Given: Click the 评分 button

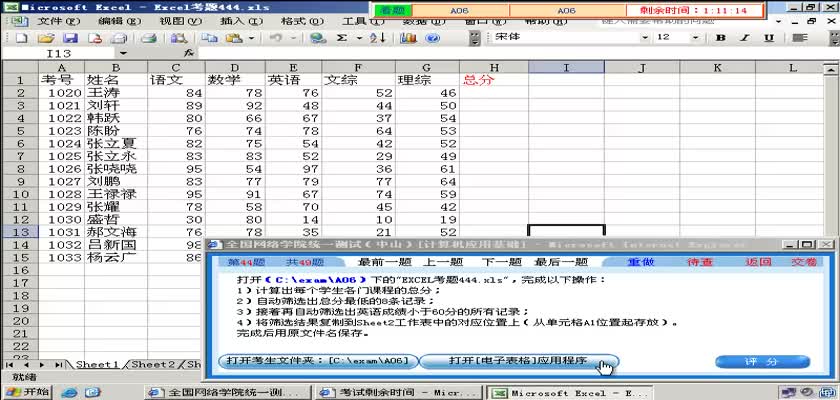Looking at the screenshot, I should tap(762, 362).
